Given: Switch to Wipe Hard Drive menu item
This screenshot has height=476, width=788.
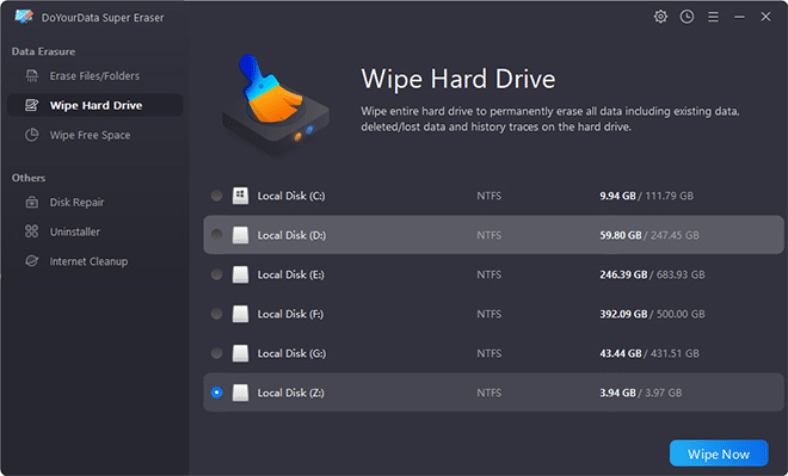Looking at the screenshot, I should click(x=95, y=105).
